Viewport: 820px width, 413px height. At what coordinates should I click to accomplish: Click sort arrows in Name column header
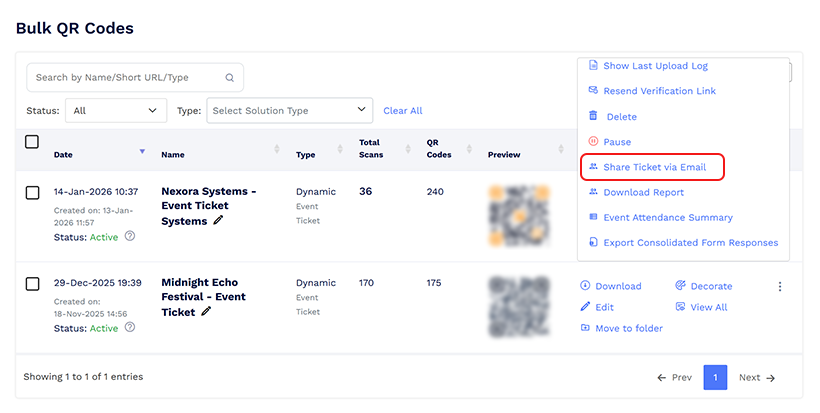(x=277, y=149)
